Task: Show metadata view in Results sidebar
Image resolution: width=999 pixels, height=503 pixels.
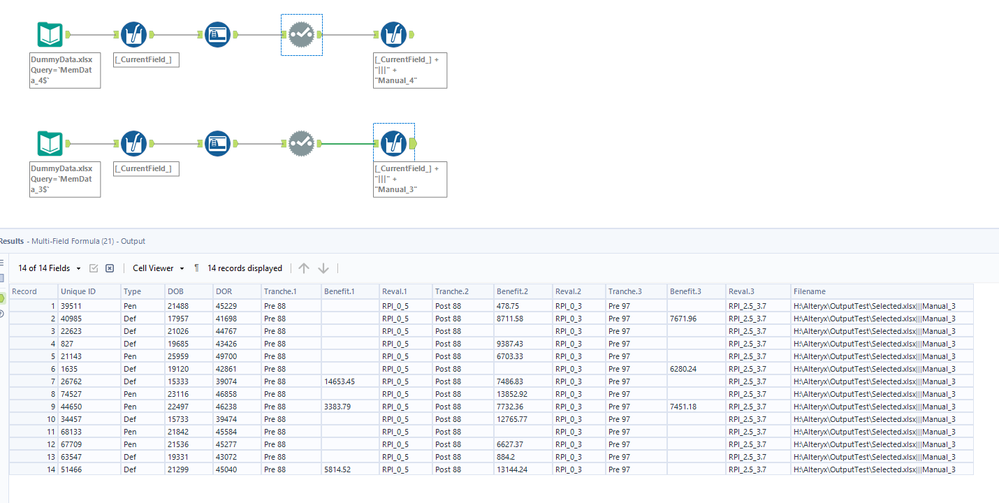Action: pos(2,279)
